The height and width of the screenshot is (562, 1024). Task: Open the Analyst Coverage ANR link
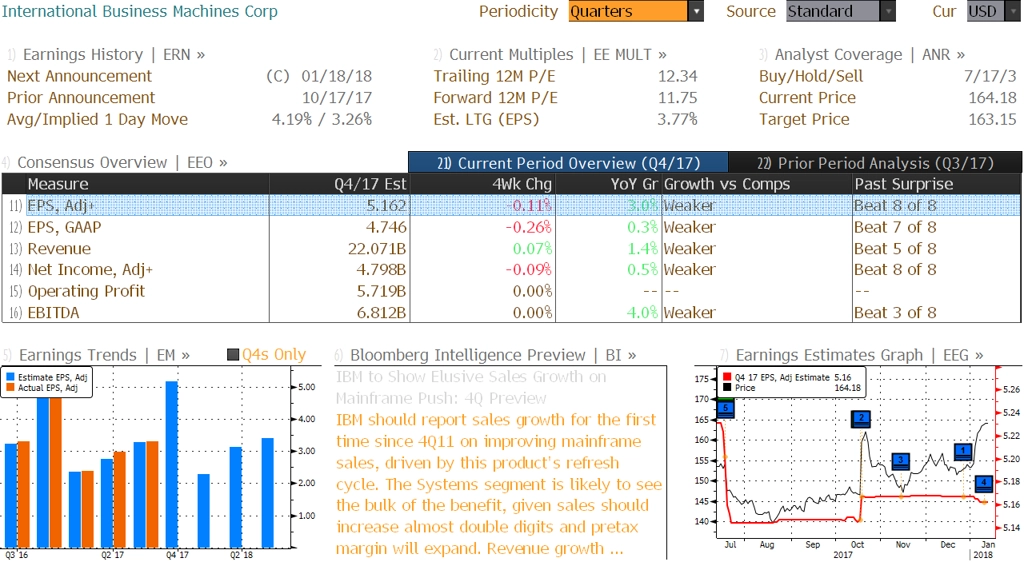[869, 55]
